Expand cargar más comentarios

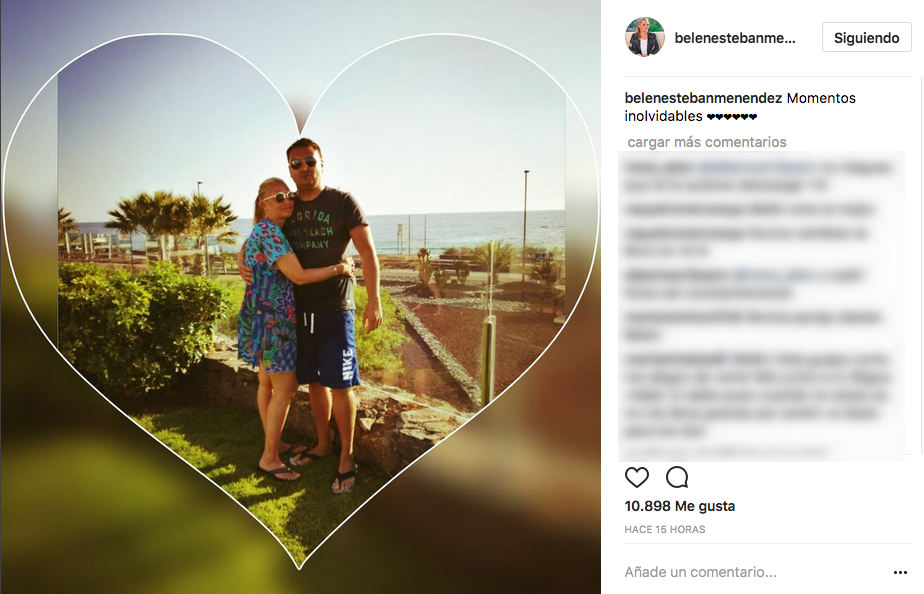pos(707,142)
